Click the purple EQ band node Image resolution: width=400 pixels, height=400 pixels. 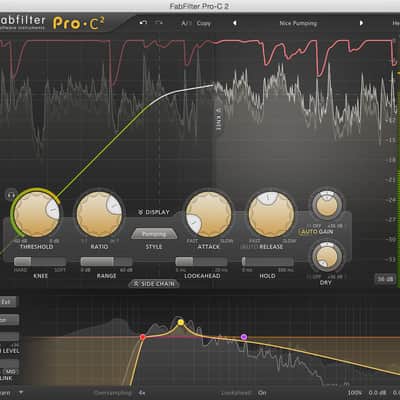click(244, 337)
